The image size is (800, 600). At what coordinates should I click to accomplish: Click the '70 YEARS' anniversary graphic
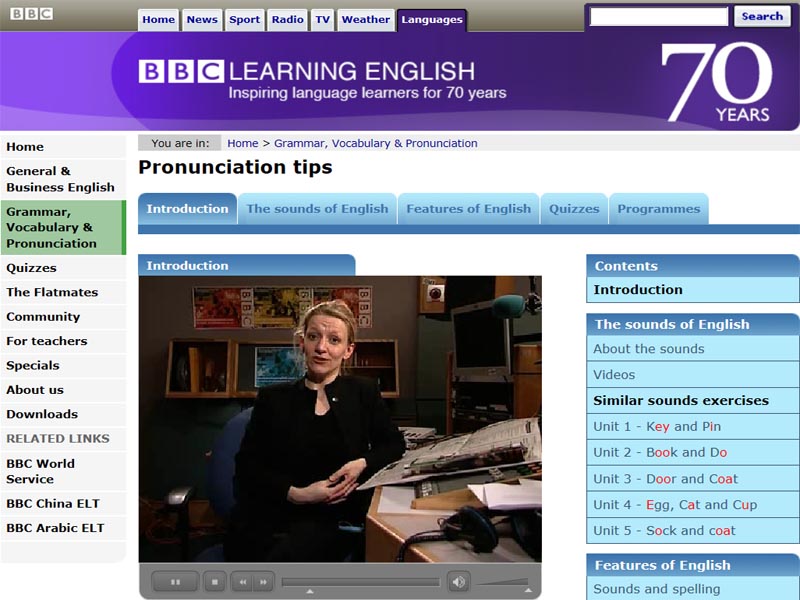point(718,83)
